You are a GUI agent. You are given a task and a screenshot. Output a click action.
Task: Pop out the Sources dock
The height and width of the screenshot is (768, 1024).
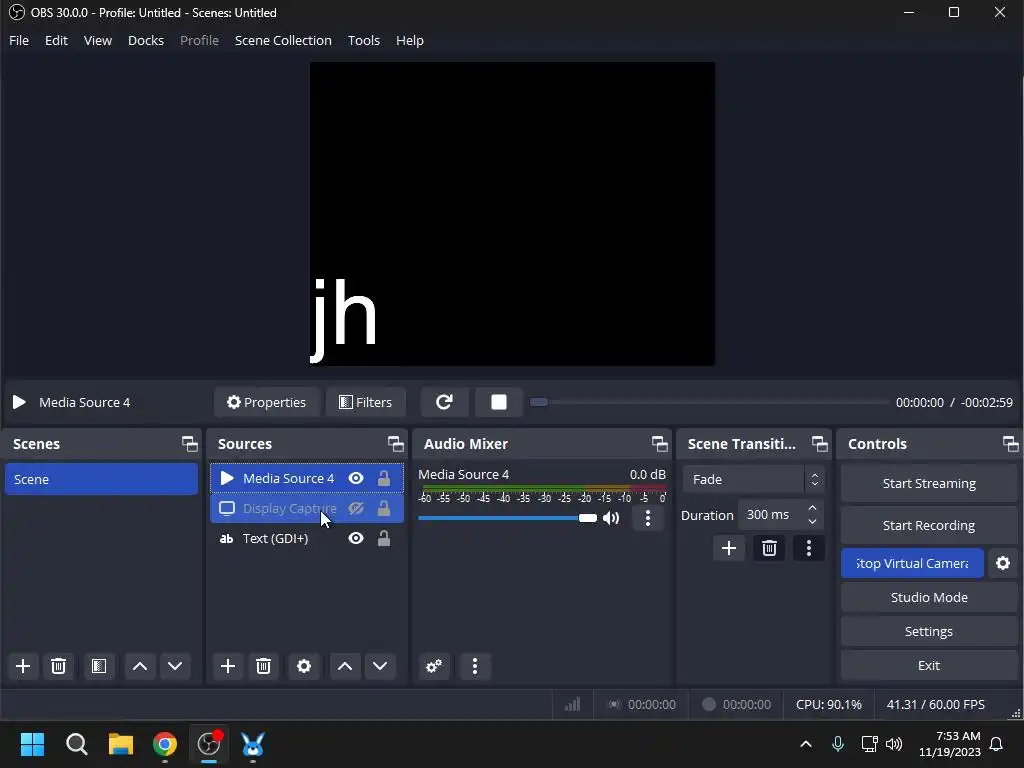(x=396, y=444)
